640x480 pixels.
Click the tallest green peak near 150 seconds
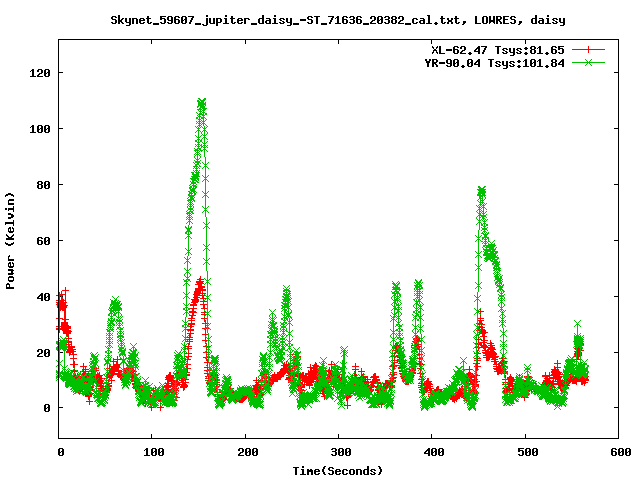tap(202, 102)
